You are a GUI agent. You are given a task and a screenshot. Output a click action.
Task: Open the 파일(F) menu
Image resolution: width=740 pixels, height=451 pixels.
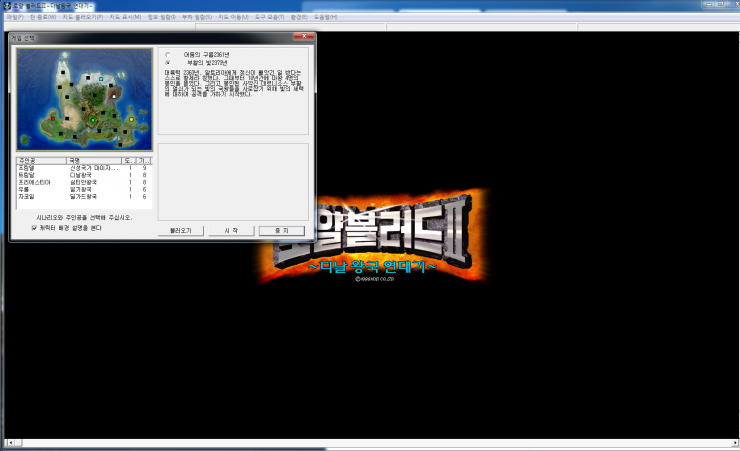12,17
